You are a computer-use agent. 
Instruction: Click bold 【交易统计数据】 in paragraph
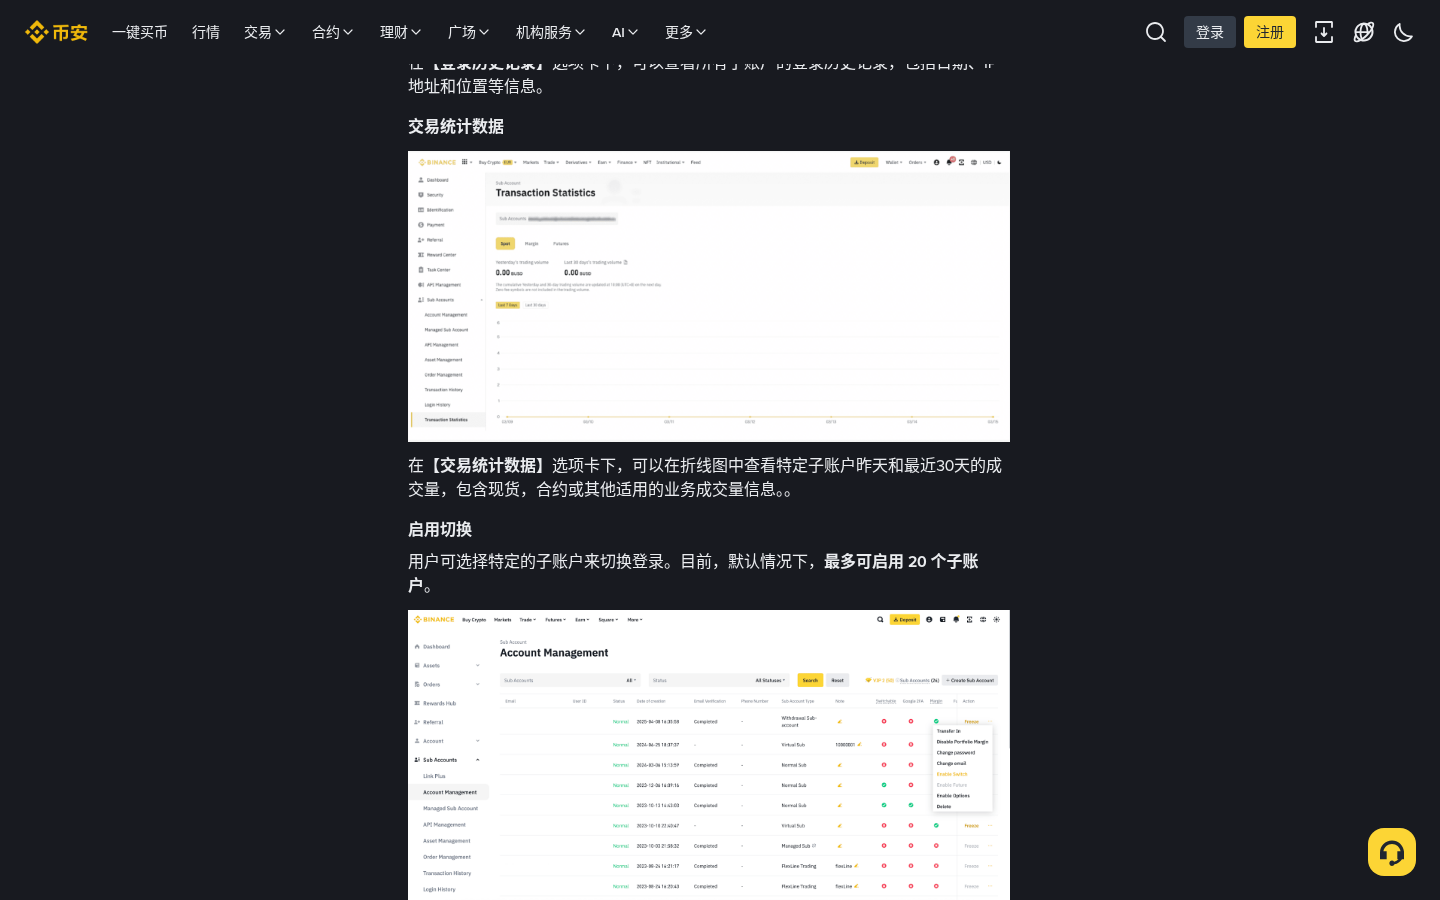click(x=488, y=465)
